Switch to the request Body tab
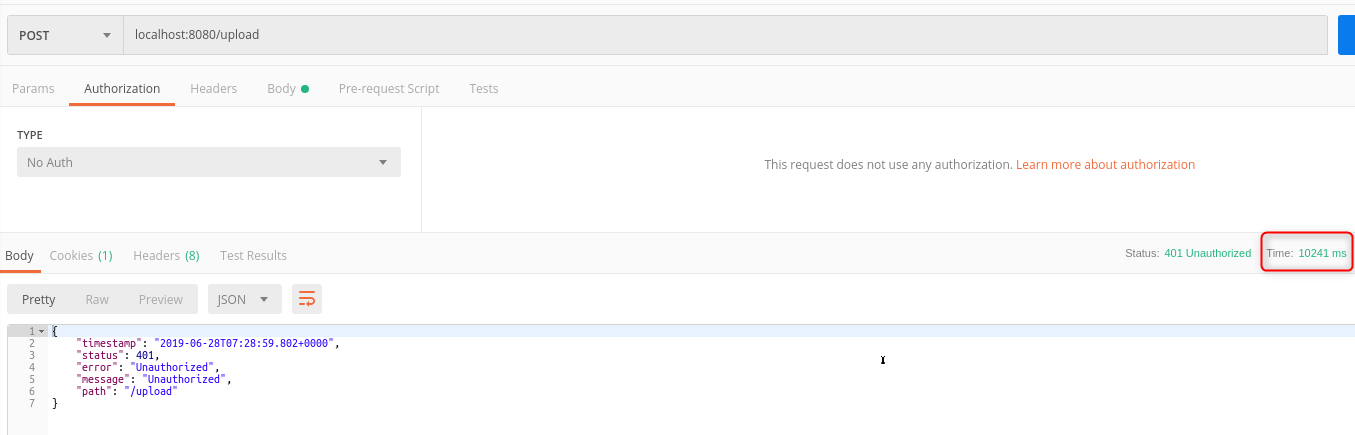This screenshot has width=1355, height=435. click(x=287, y=88)
